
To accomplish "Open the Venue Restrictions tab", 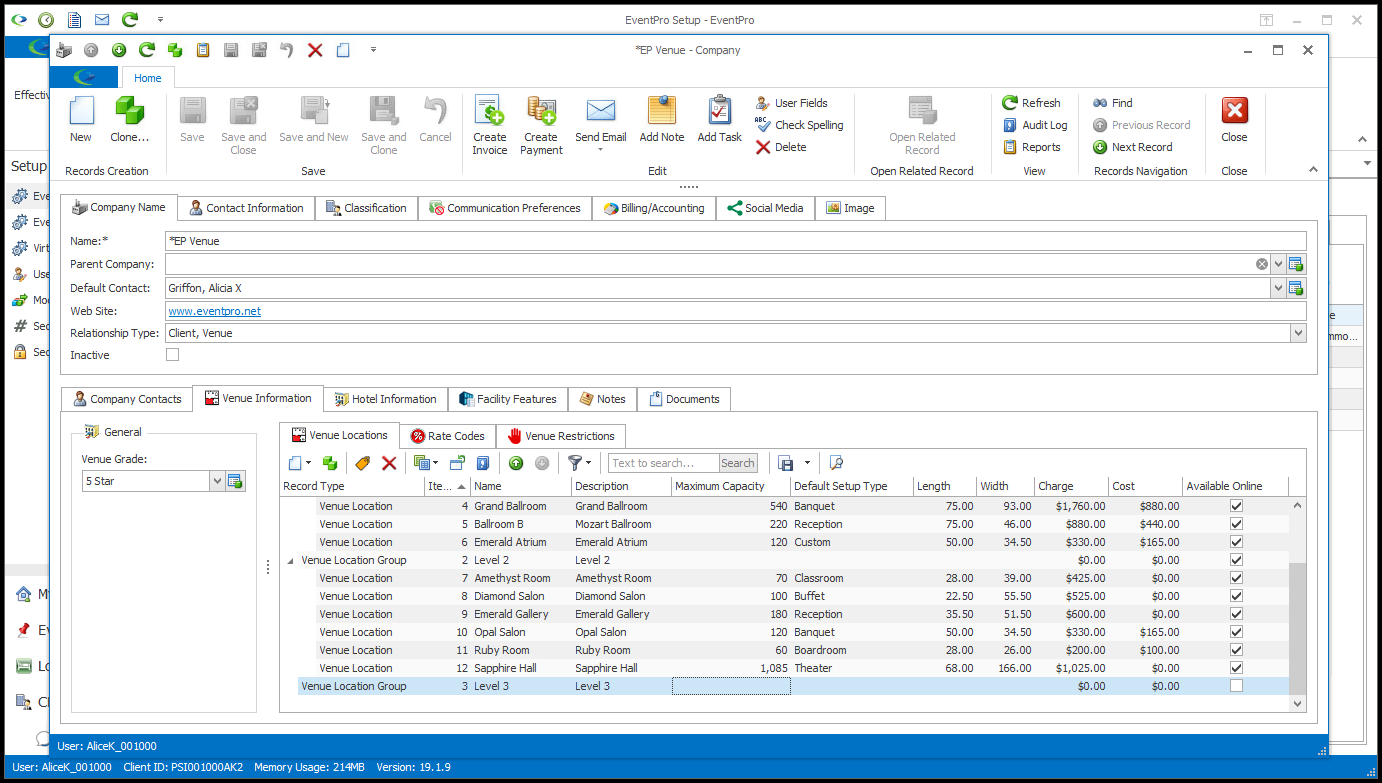I will 561,436.
